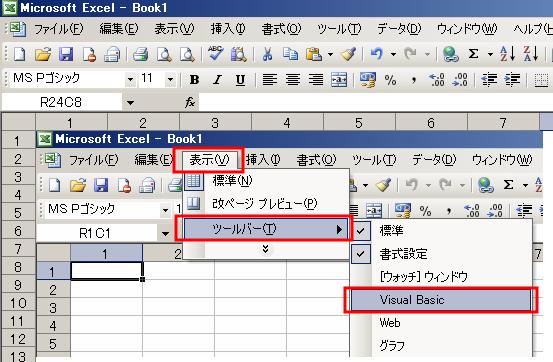
Task: Click the Print printer icon in top toolbar
Action: pyautogui.click(x=140, y=55)
